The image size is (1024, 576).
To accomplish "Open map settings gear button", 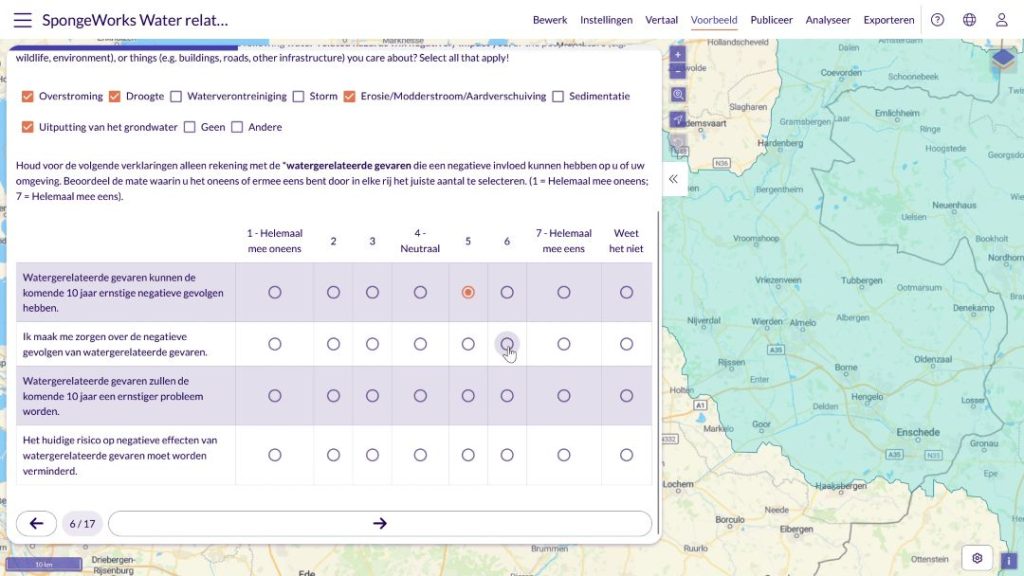I will coord(977,558).
